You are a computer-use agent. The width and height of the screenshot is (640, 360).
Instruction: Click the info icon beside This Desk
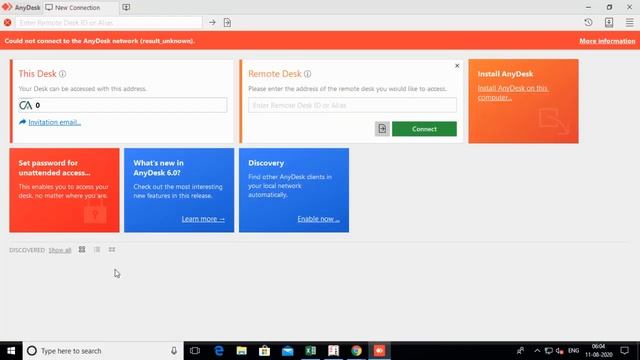[x=62, y=74]
